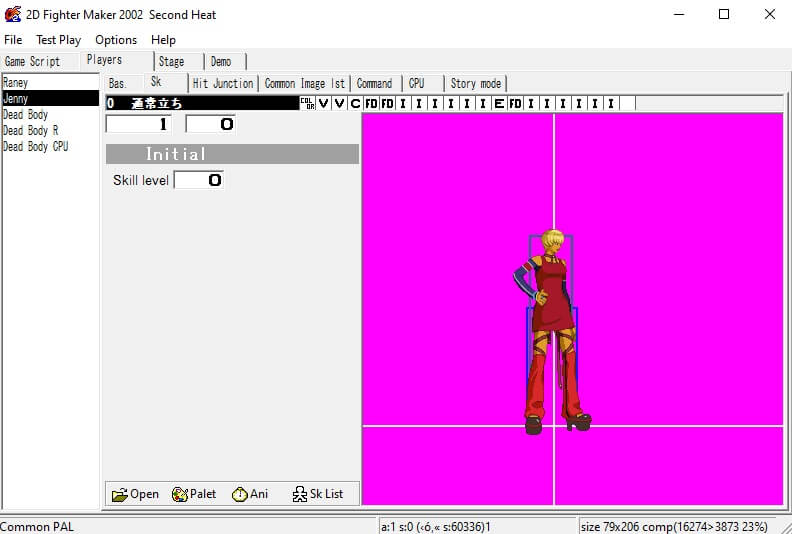Open the Options menu
The height and width of the screenshot is (534, 792).
(116, 40)
